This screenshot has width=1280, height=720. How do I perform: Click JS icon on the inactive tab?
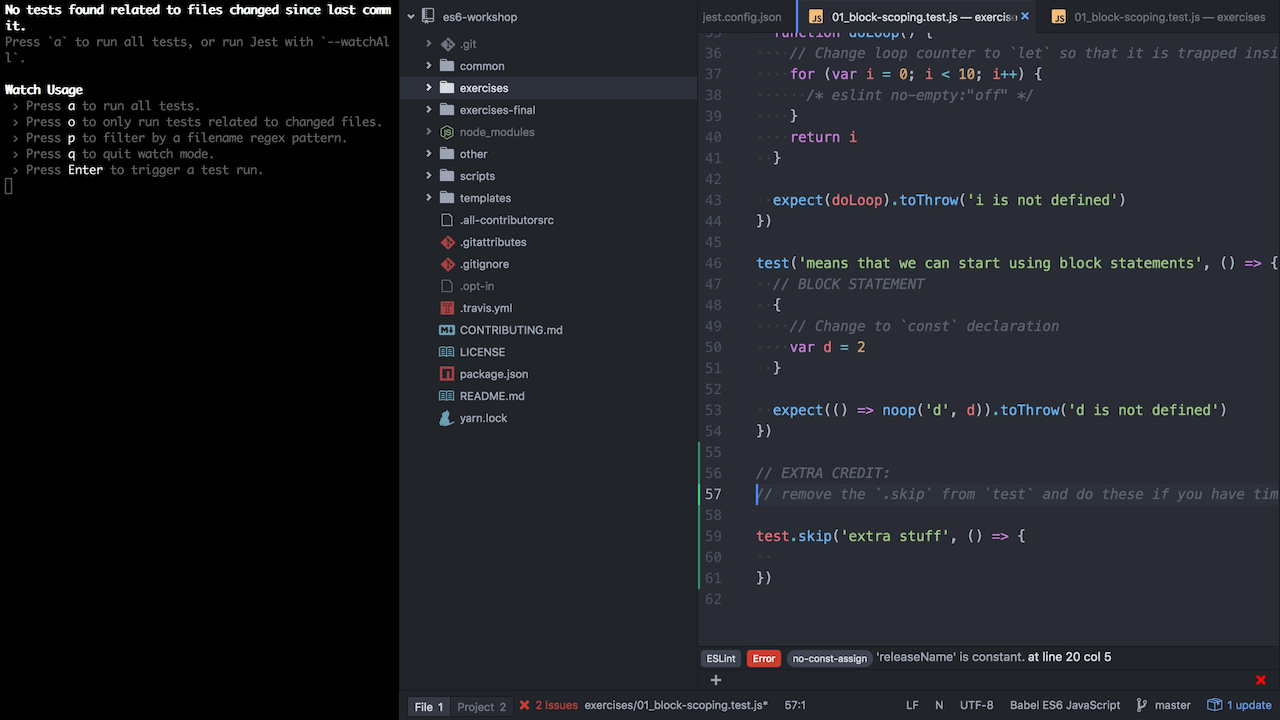1058,17
